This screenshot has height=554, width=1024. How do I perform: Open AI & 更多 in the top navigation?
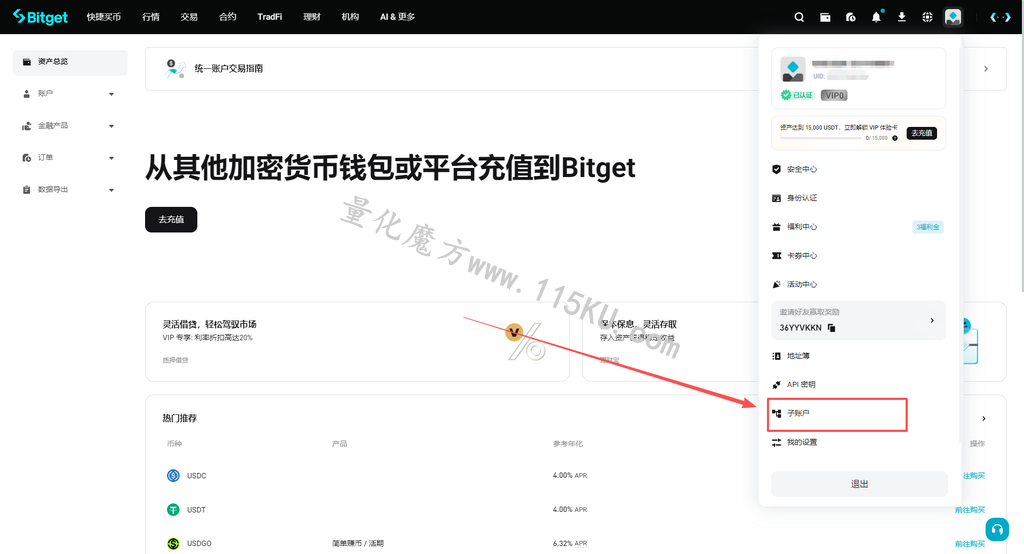point(397,17)
